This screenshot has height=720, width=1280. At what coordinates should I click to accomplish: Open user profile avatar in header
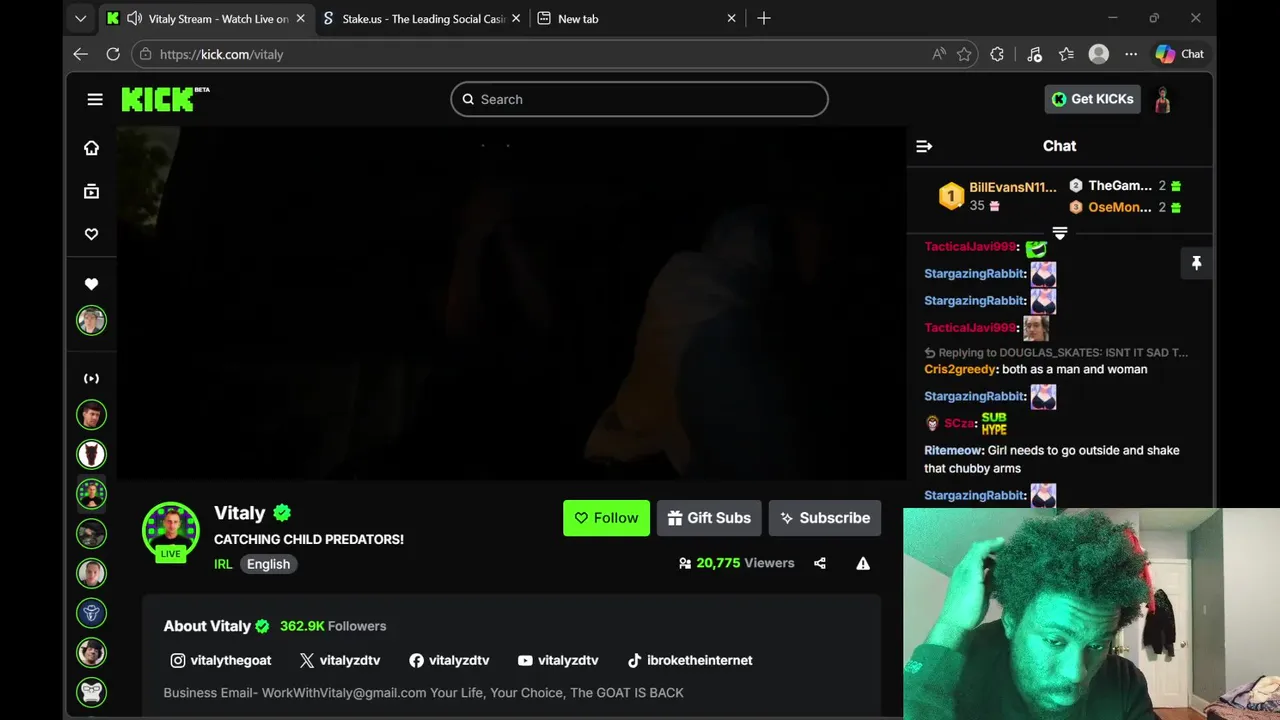1163,99
